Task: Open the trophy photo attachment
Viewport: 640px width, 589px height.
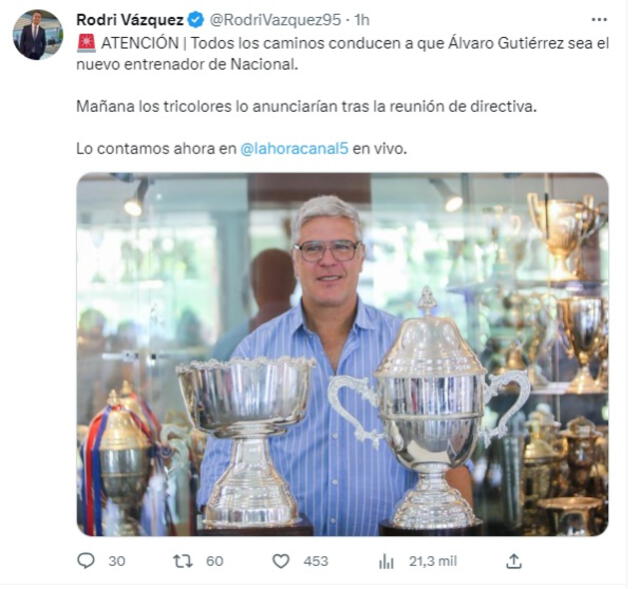Action: (342, 354)
